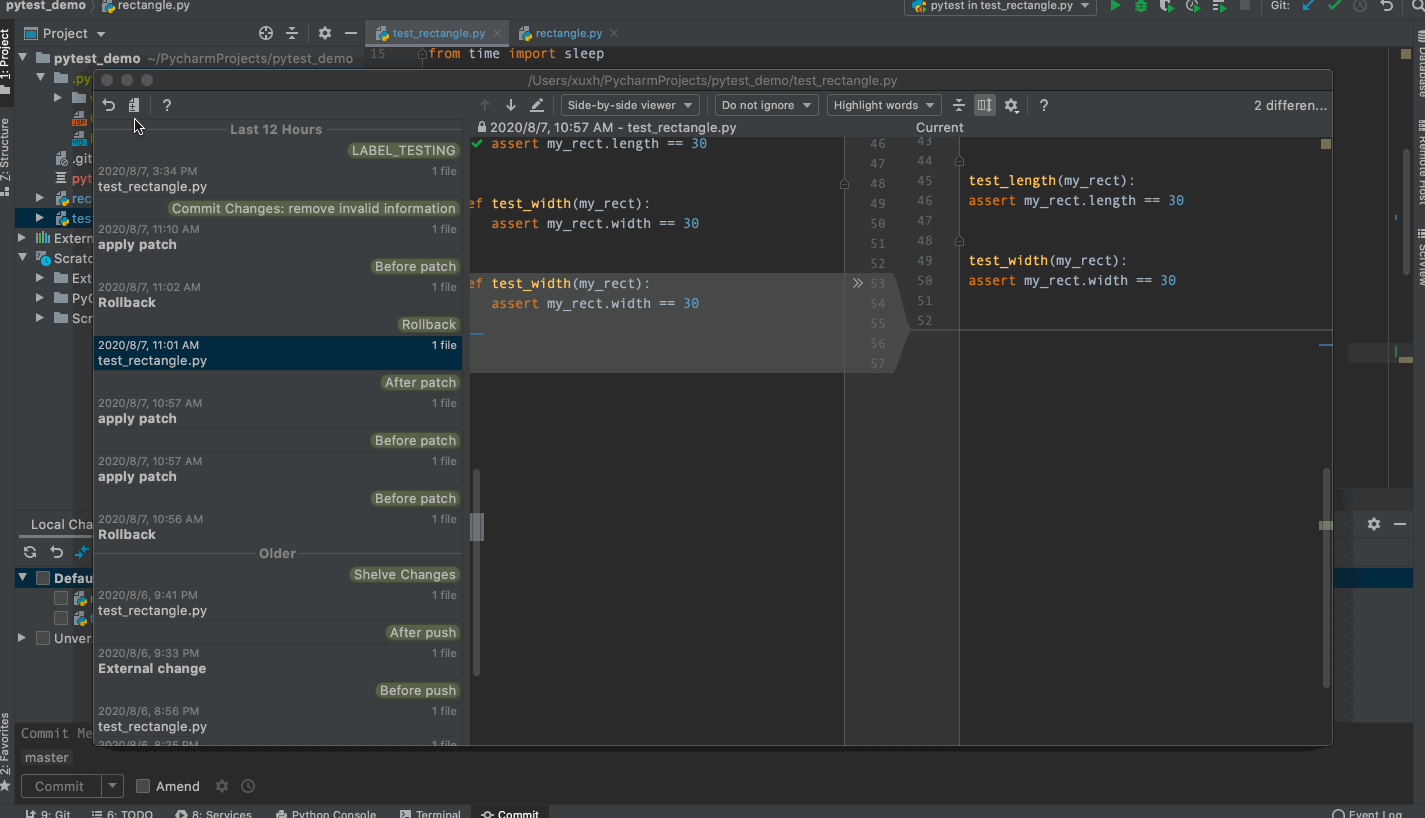The image size is (1425, 818).
Task: Open 1: Project side tool tab
Action: click(6, 61)
